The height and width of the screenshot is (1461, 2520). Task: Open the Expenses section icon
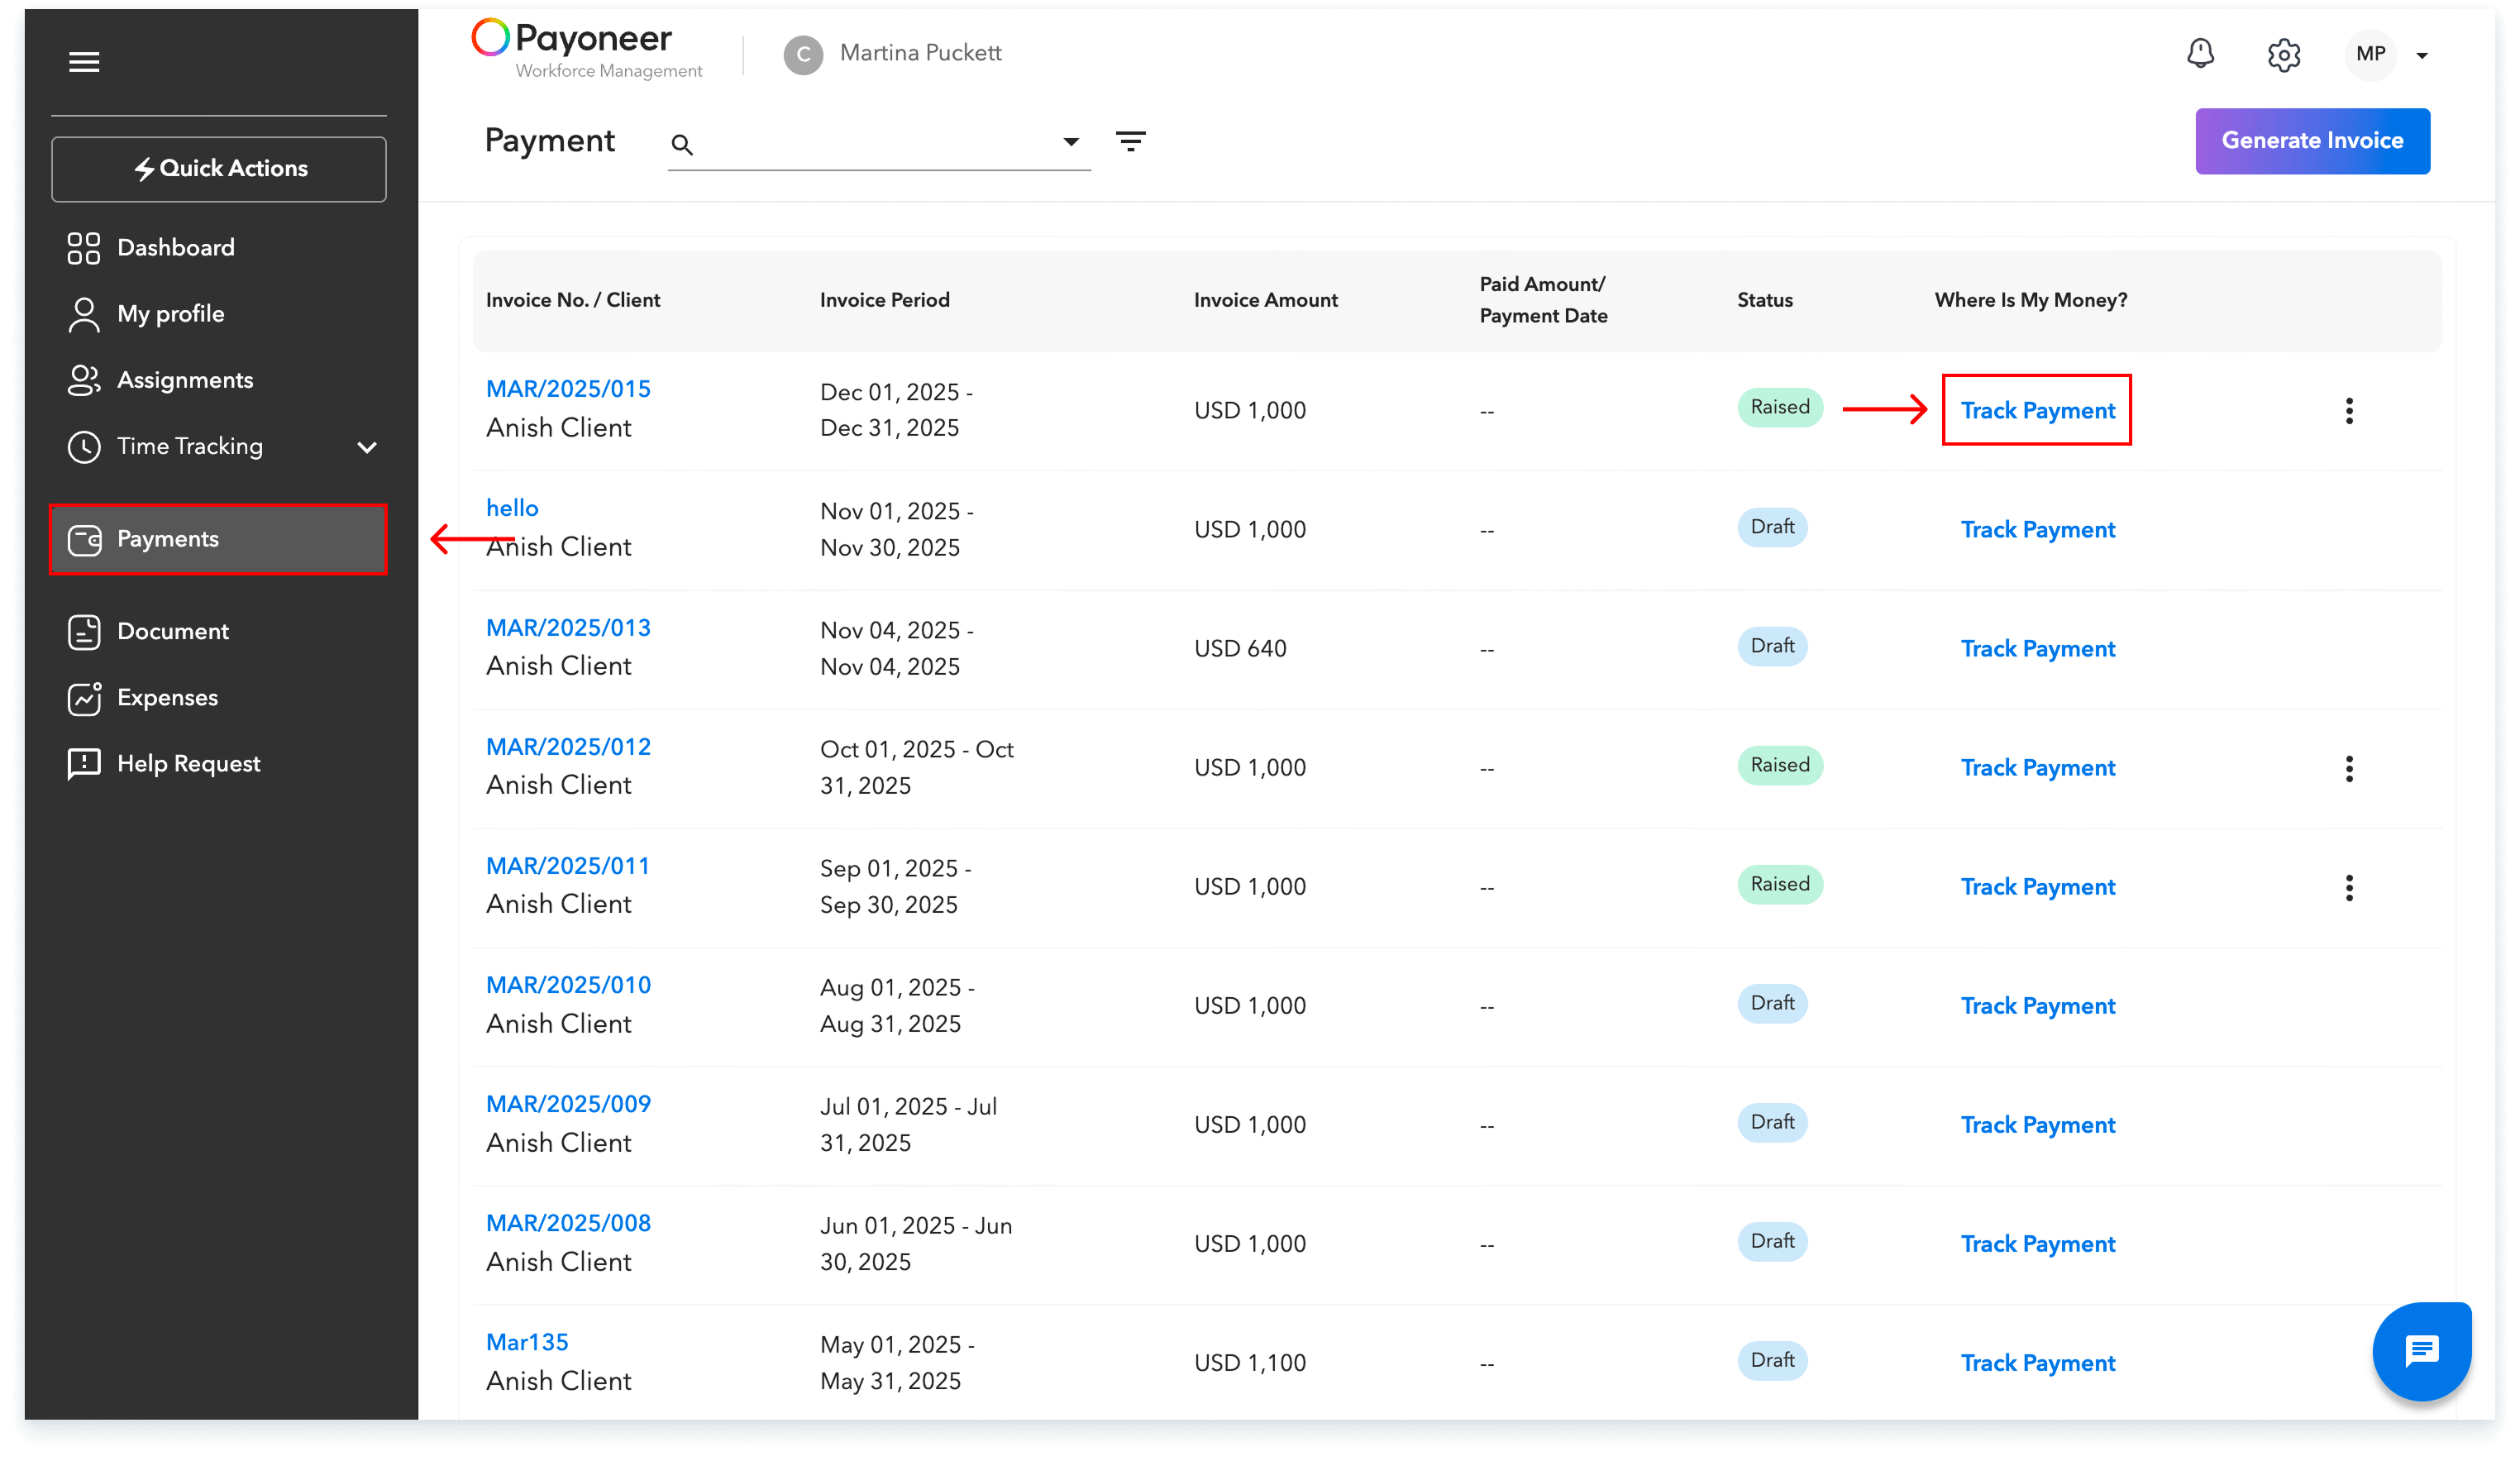click(84, 698)
